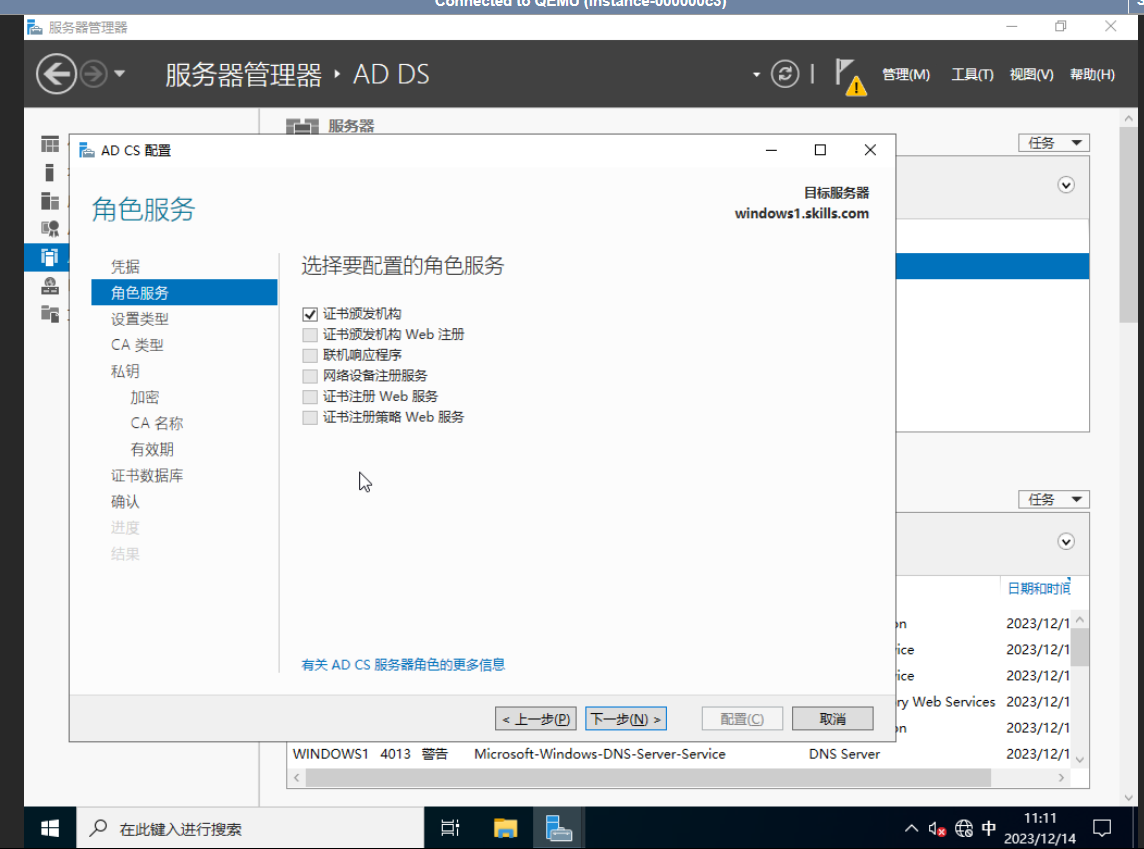This screenshot has width=1144, height=849.
Task: Uncheck the 证书颁发机构 checkbox
Action: click(x=310, y=314)
